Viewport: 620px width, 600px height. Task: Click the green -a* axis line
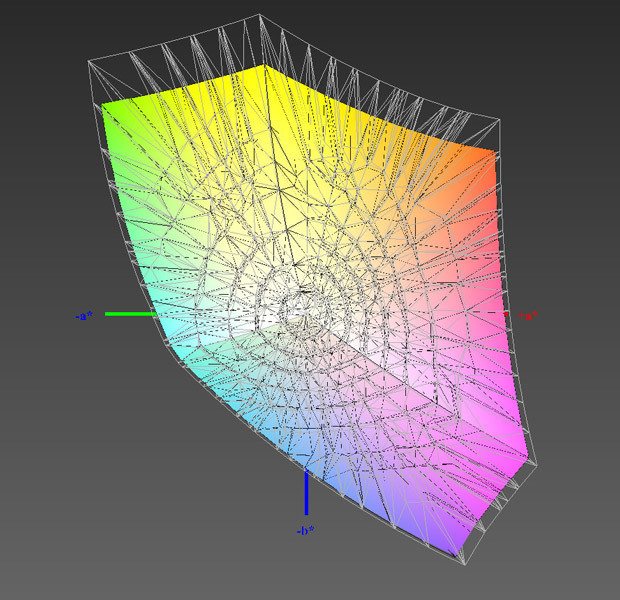click(x=131, y=314)
